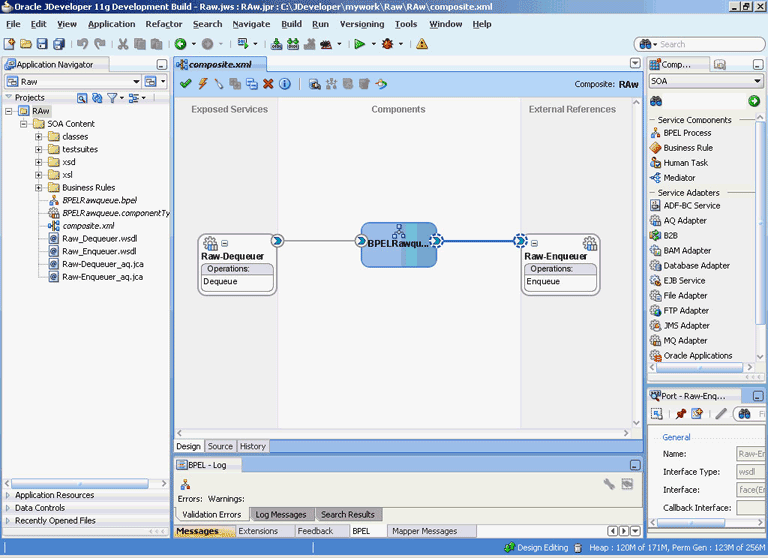This screenshot has height=558, width=768.
Task: Expand the xsd folder
Action: coord(38,162)
